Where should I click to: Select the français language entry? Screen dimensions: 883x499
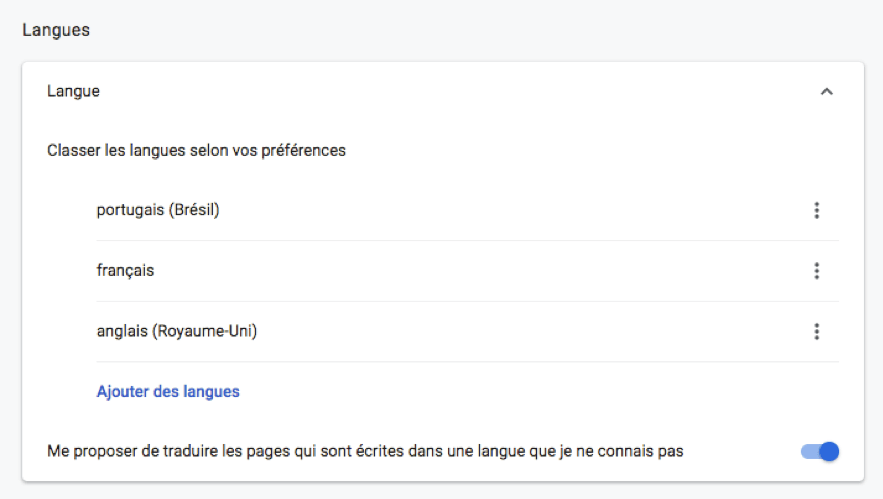[125, 270]
